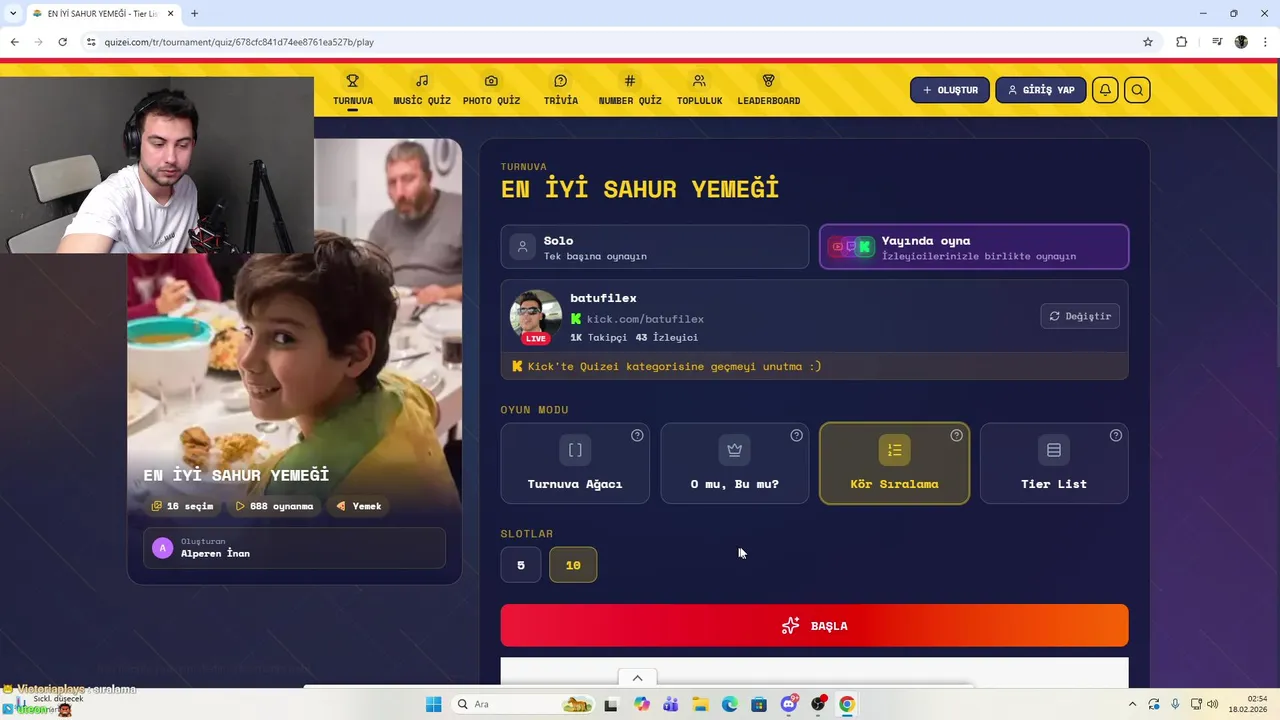This screenshot has width=1280, height=720.
Task: Open Topluluk community page
Action: point(699,90)
